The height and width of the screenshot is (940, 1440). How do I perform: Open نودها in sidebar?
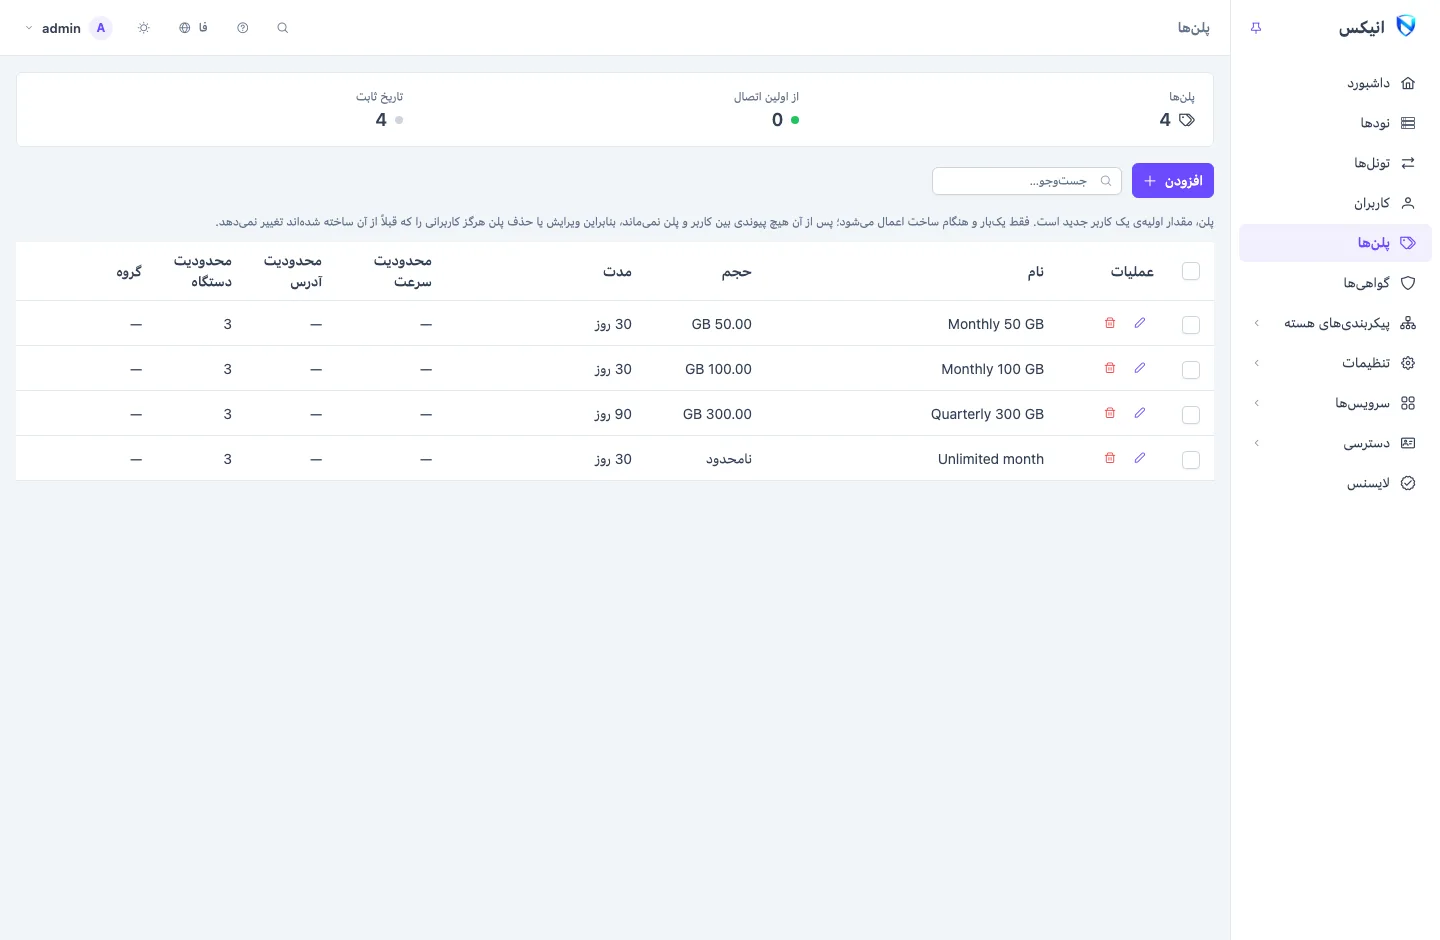click(x=1335, y=123)
